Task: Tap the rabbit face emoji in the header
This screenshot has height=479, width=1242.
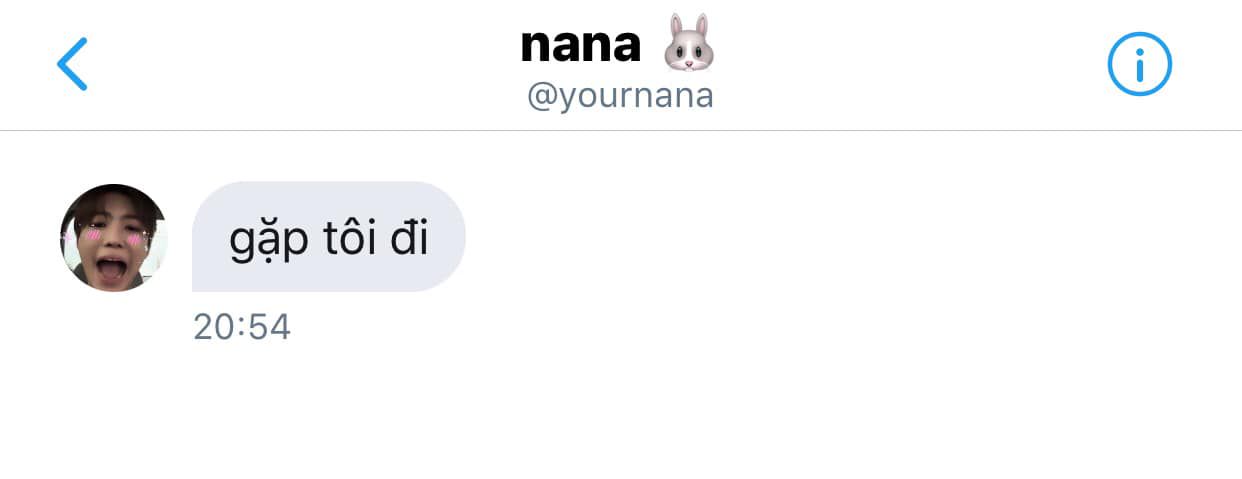Action: pyautogui.click(x=689, y=43)
